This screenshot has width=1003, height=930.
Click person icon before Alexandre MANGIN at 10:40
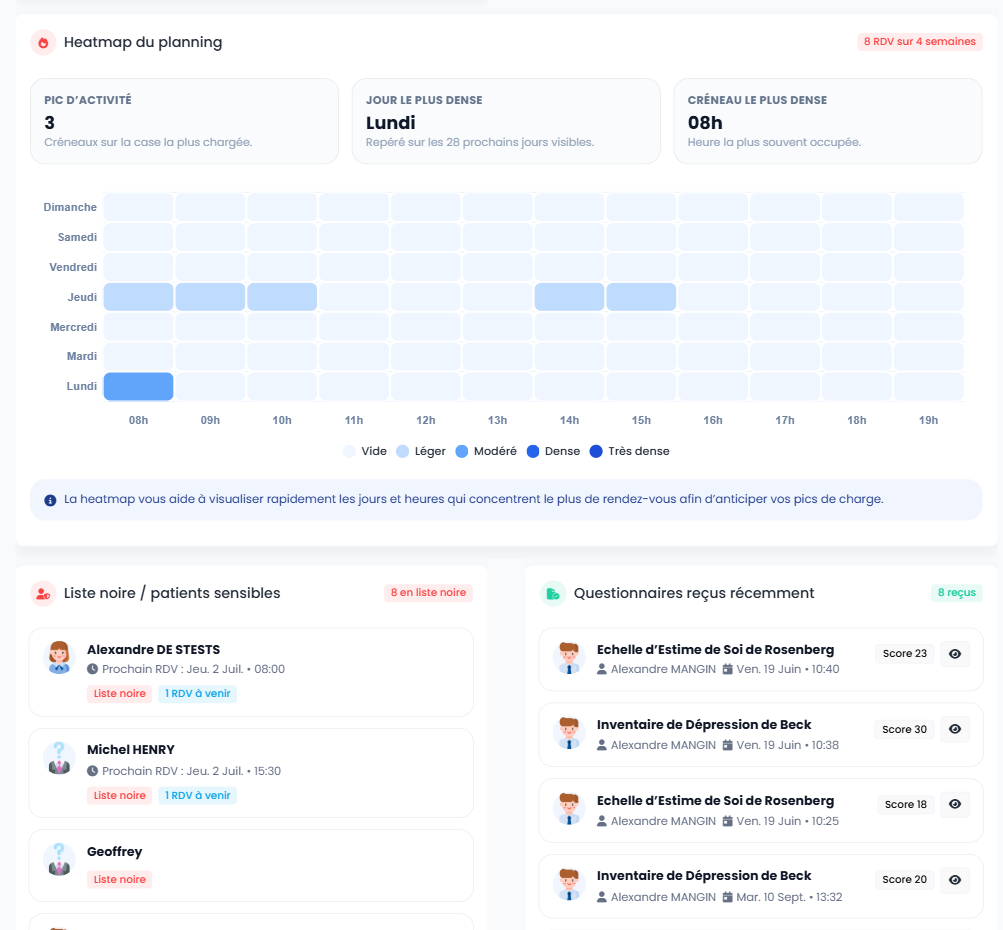[x=602, y=669]
